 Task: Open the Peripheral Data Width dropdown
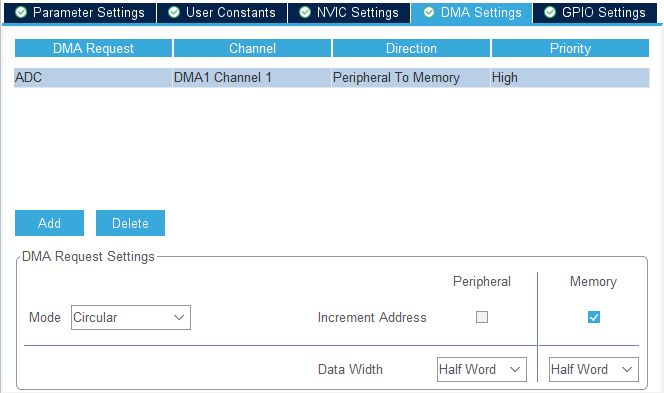[482, 369]
